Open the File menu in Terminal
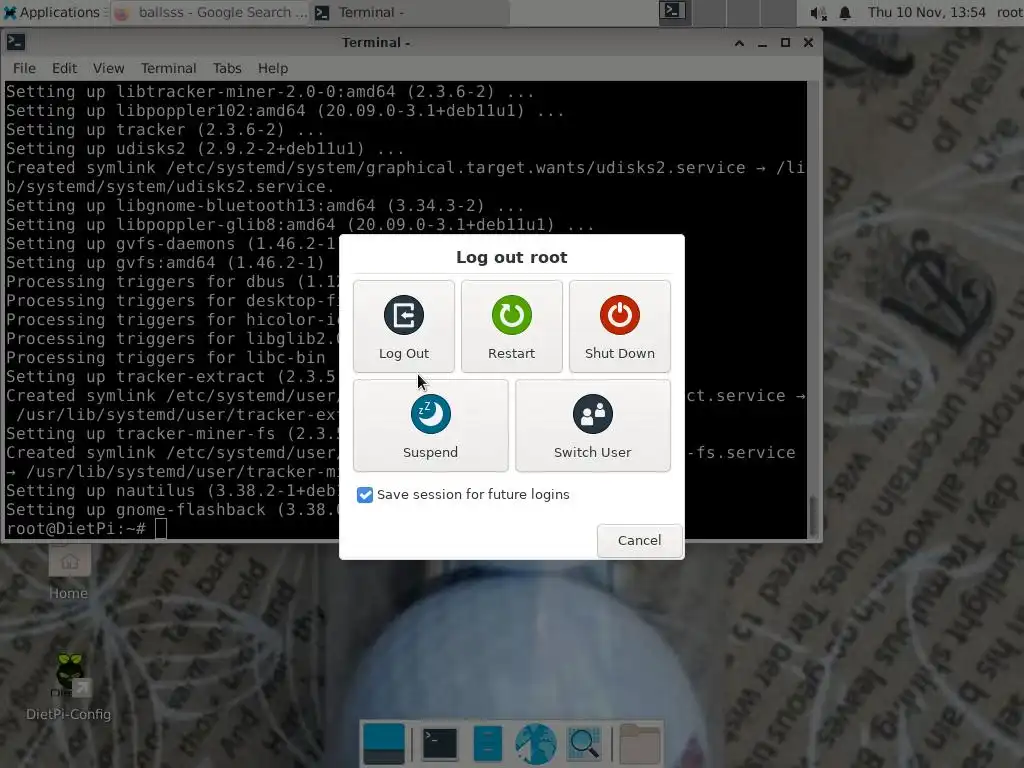The height and width of the screenshot is (768, 1024). [x=24, y=68]
